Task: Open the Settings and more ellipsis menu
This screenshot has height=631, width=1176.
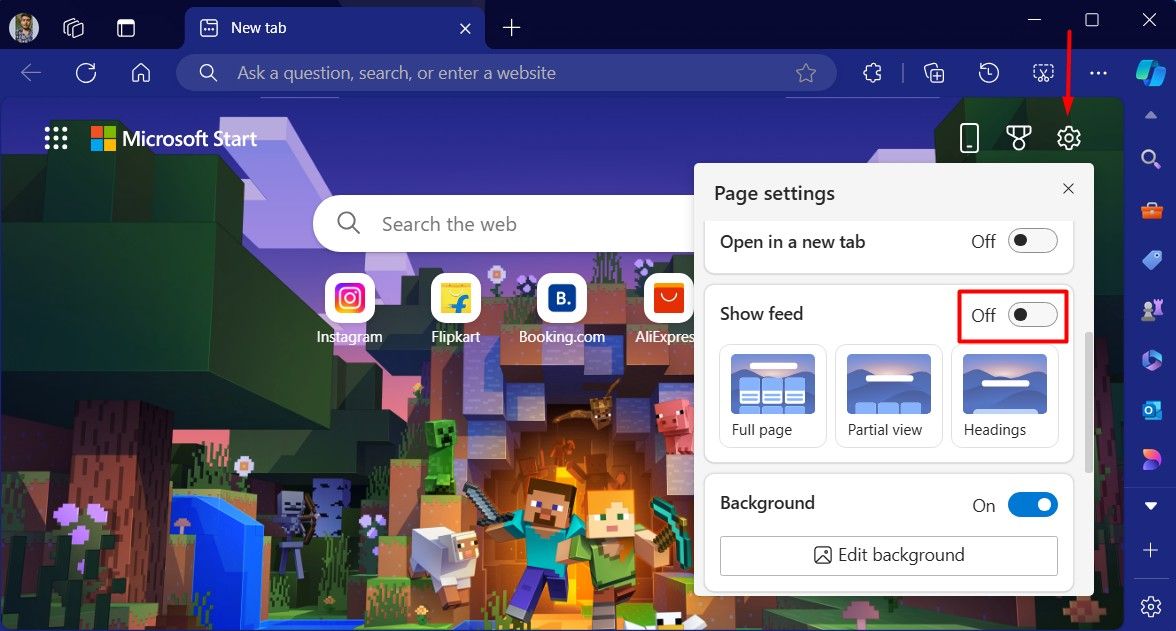Action: (1098, 73)
